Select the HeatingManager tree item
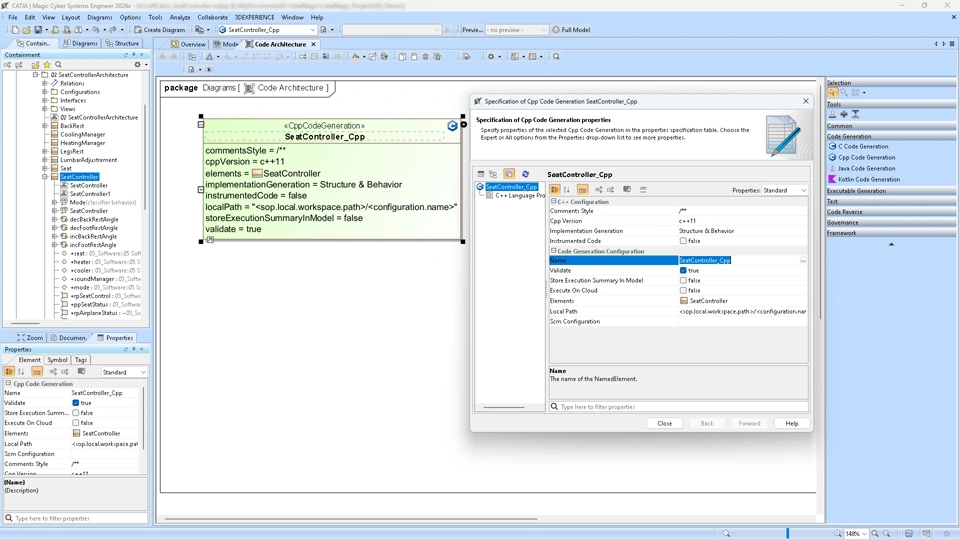This screenshot has width=960, height=540. (83, 143)
